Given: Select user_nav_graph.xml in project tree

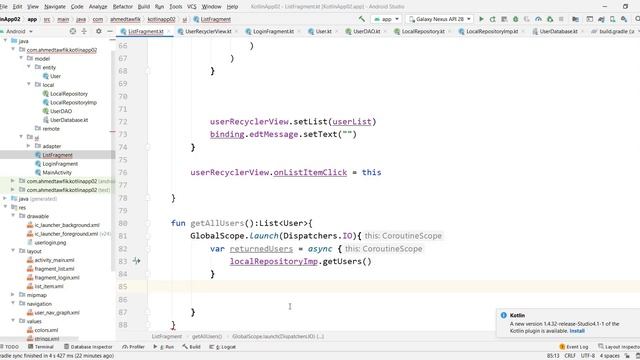Looking at the screenshot, I should point(57,312).
